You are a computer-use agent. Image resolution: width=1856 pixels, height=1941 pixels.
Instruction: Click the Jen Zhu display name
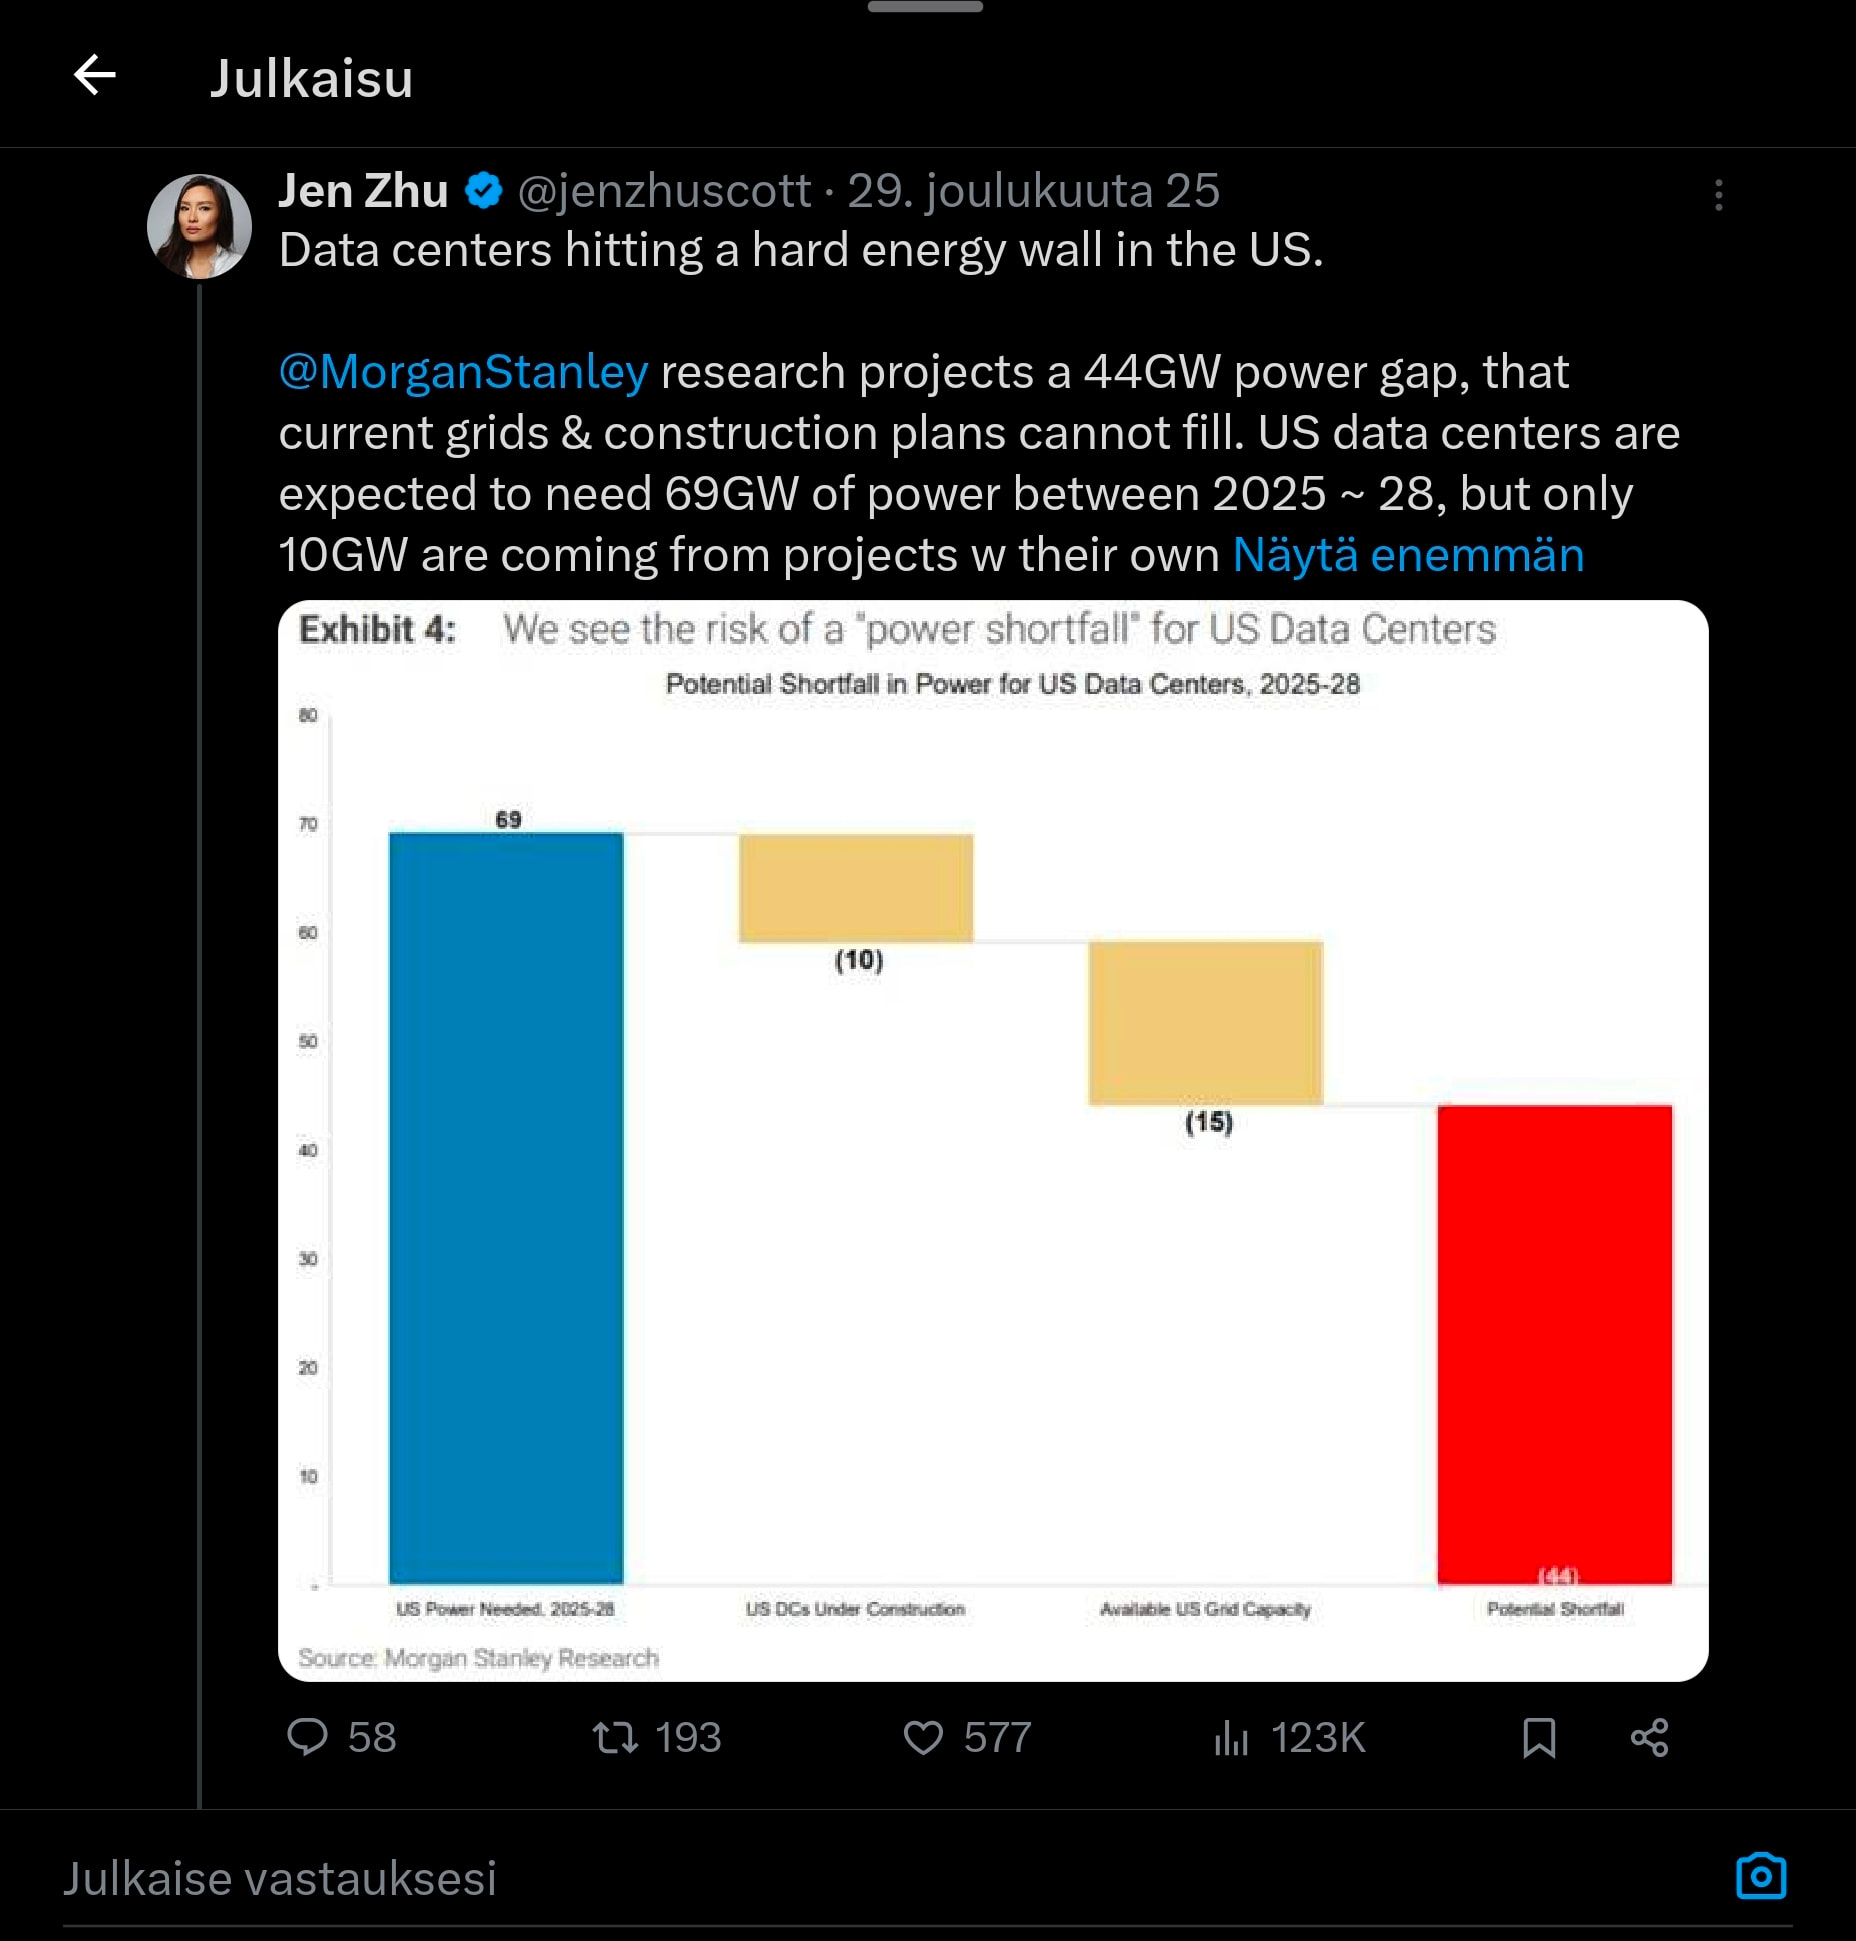363,191
